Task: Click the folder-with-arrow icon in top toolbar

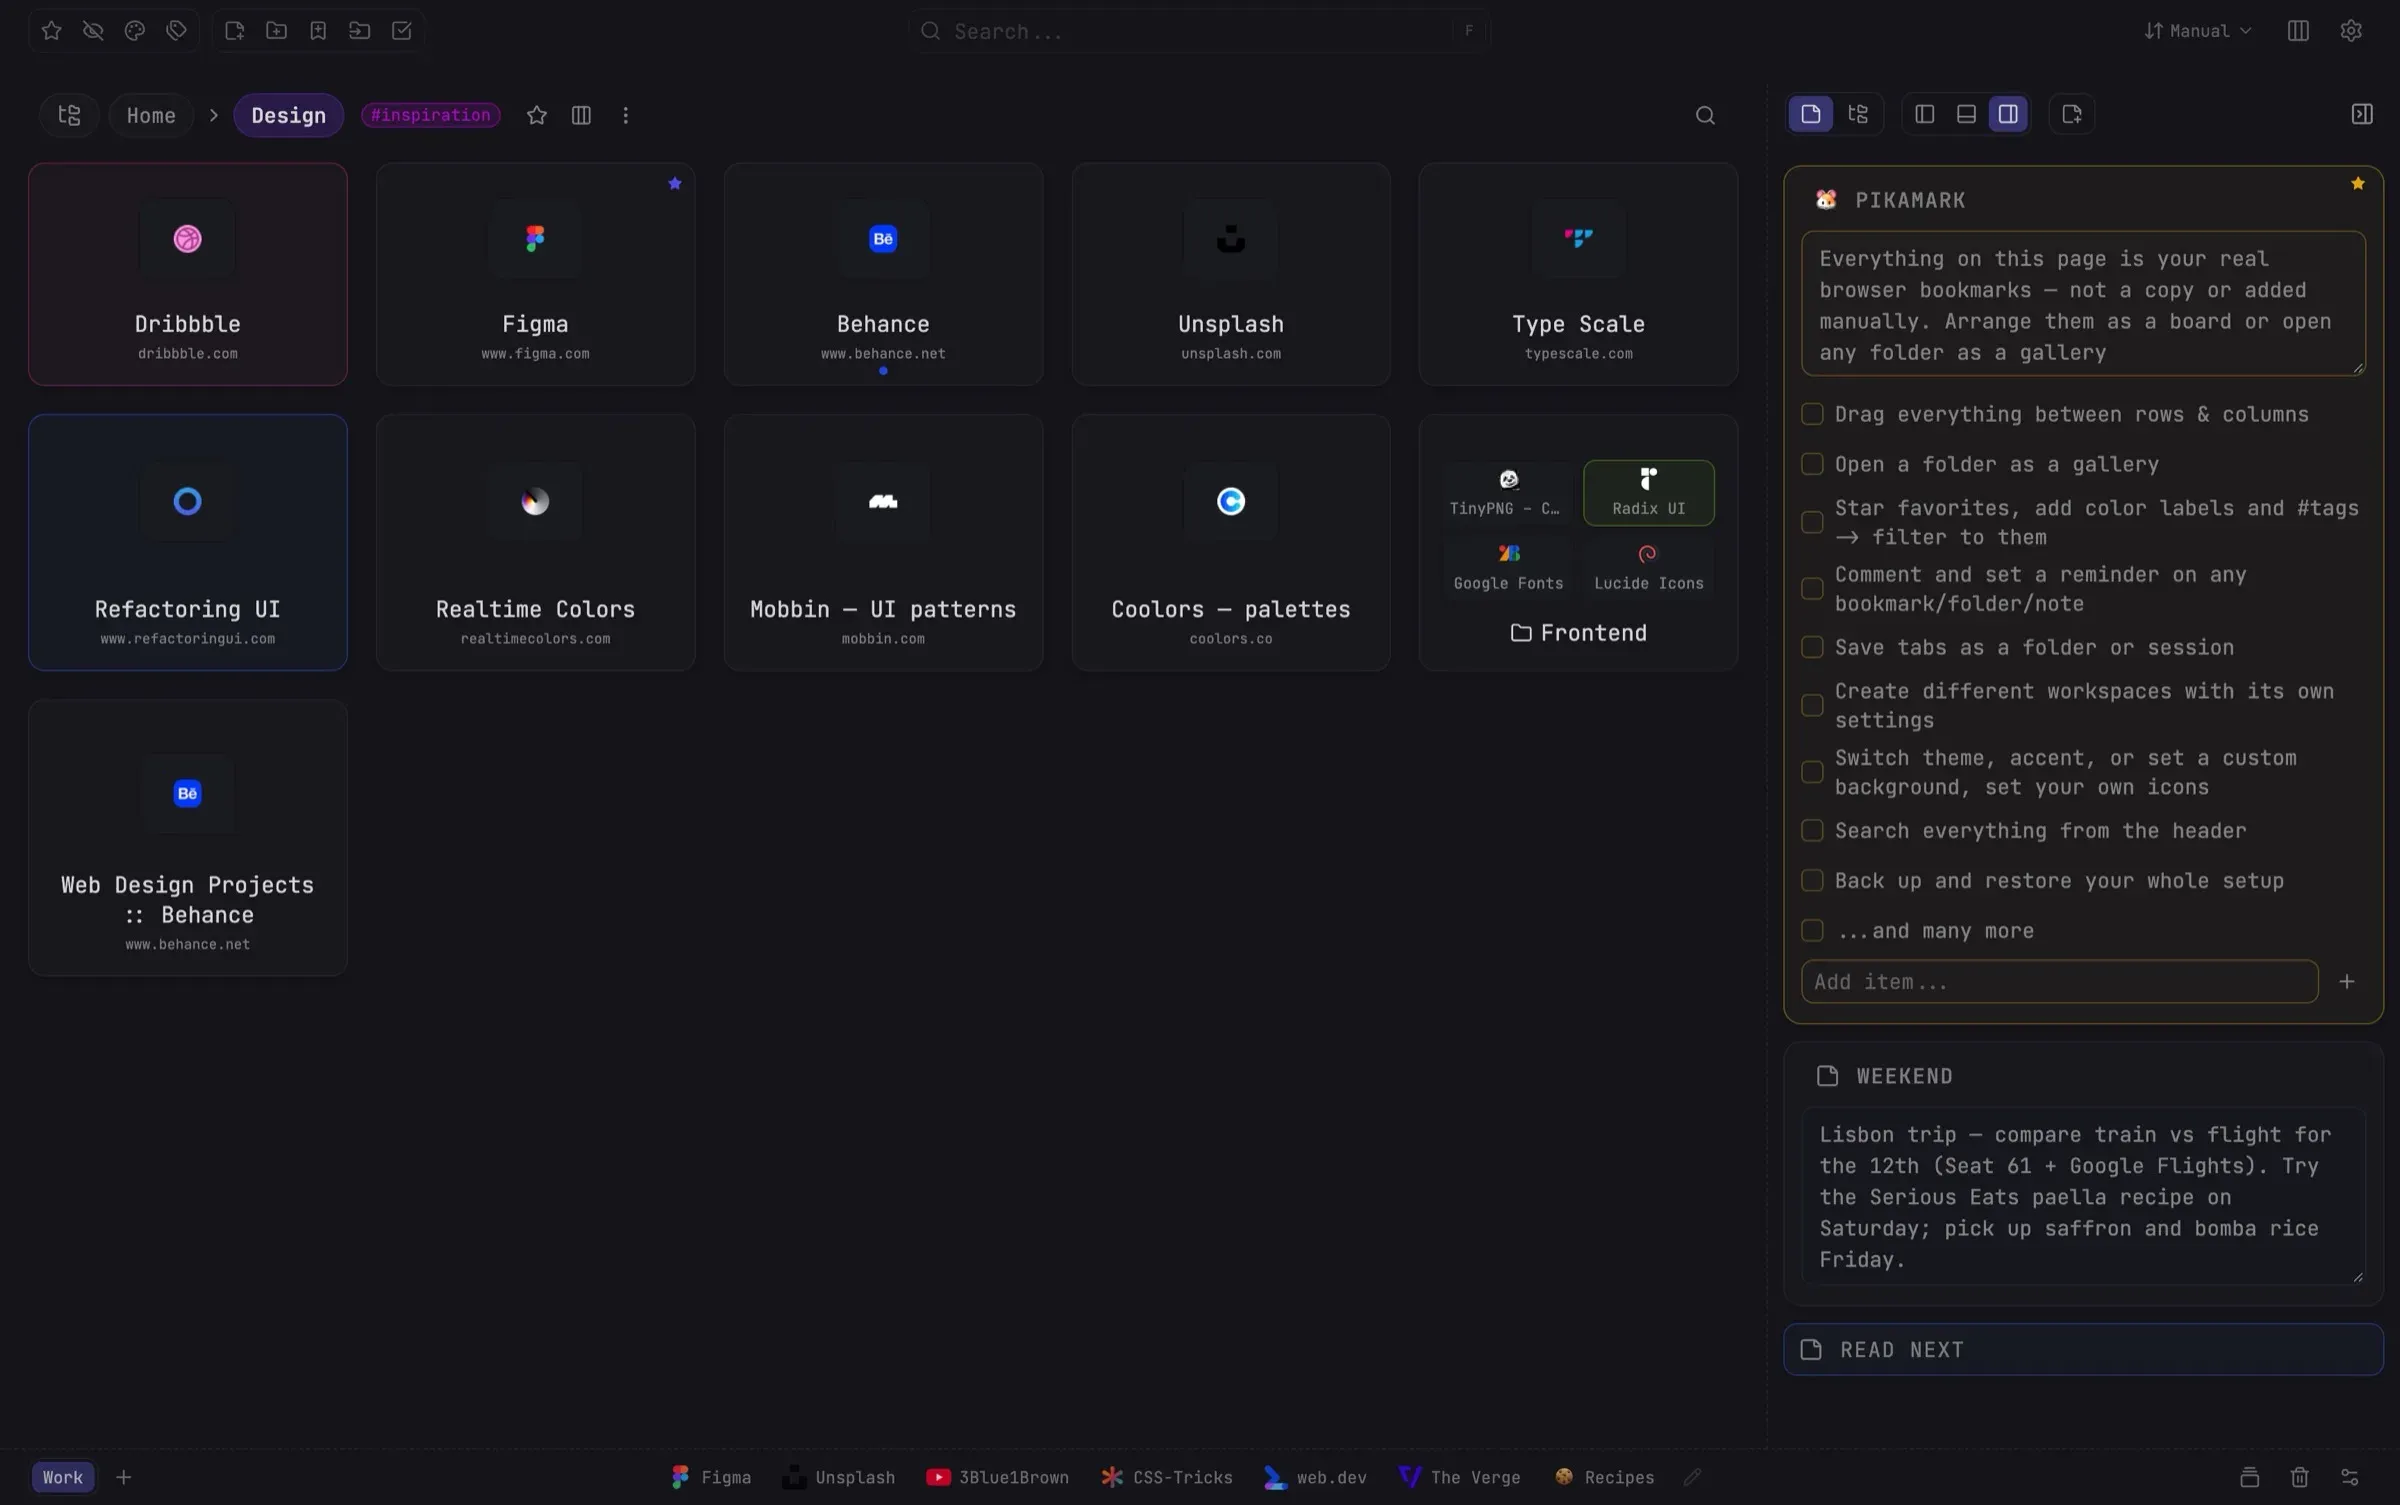Action: point(360,31)
